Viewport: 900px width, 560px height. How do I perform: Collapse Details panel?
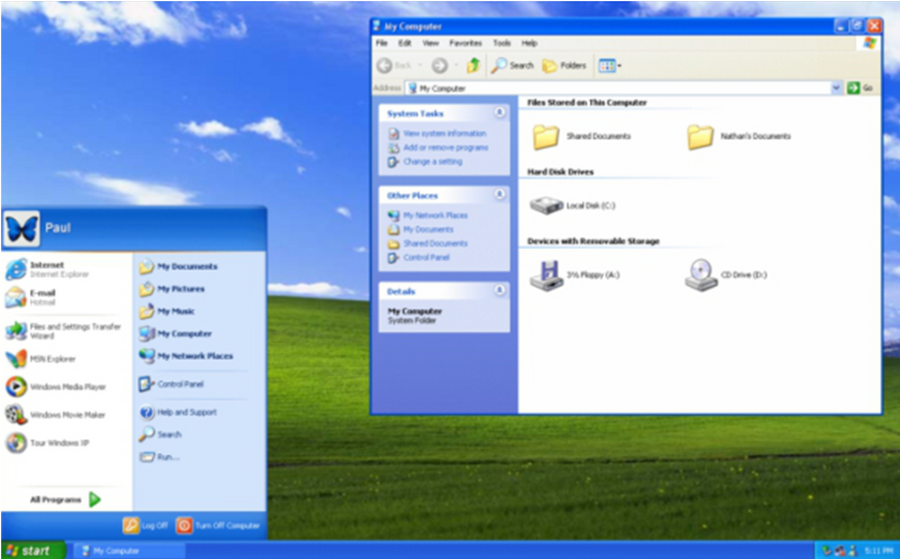coord(499,290)
